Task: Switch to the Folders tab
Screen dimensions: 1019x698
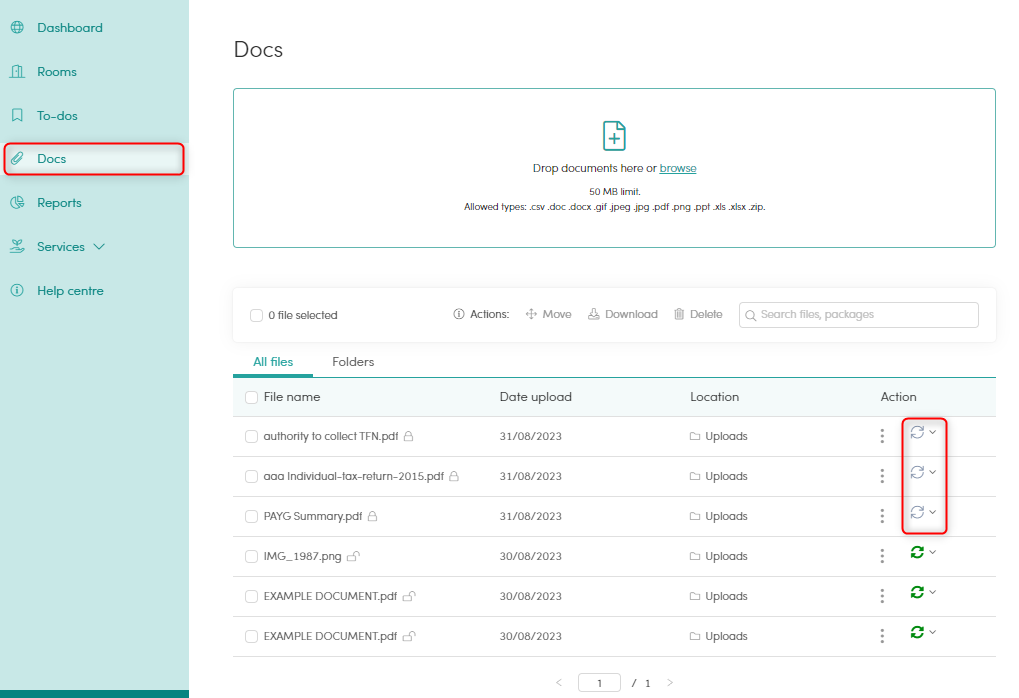Action: (353, 362)
